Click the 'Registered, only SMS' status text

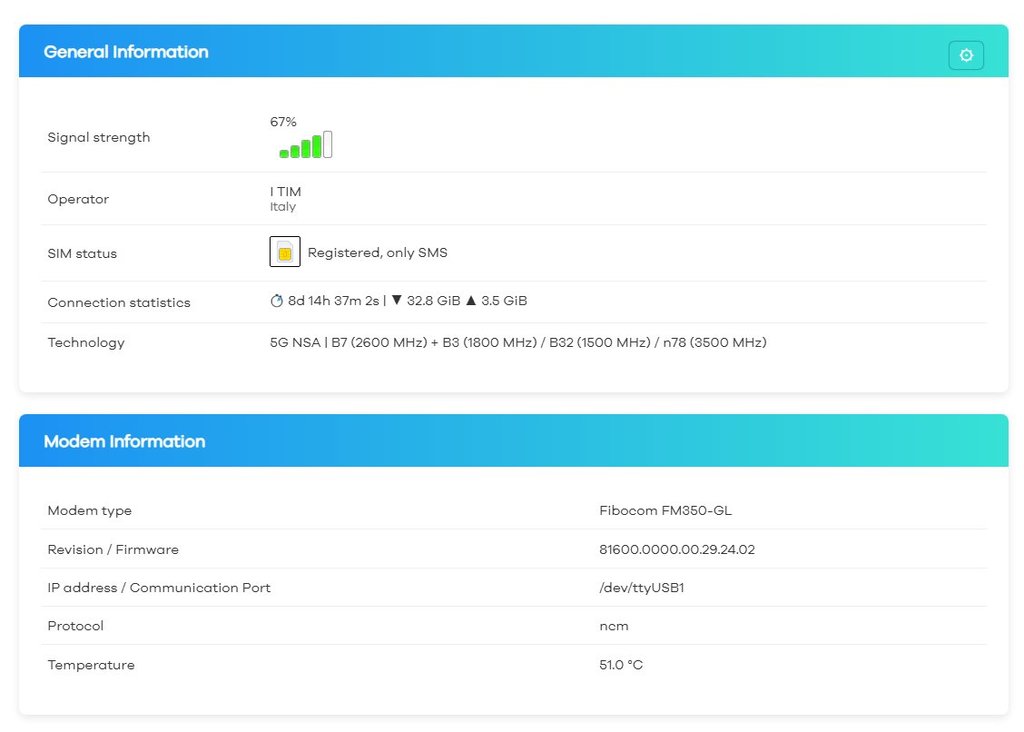pos(377,253)
